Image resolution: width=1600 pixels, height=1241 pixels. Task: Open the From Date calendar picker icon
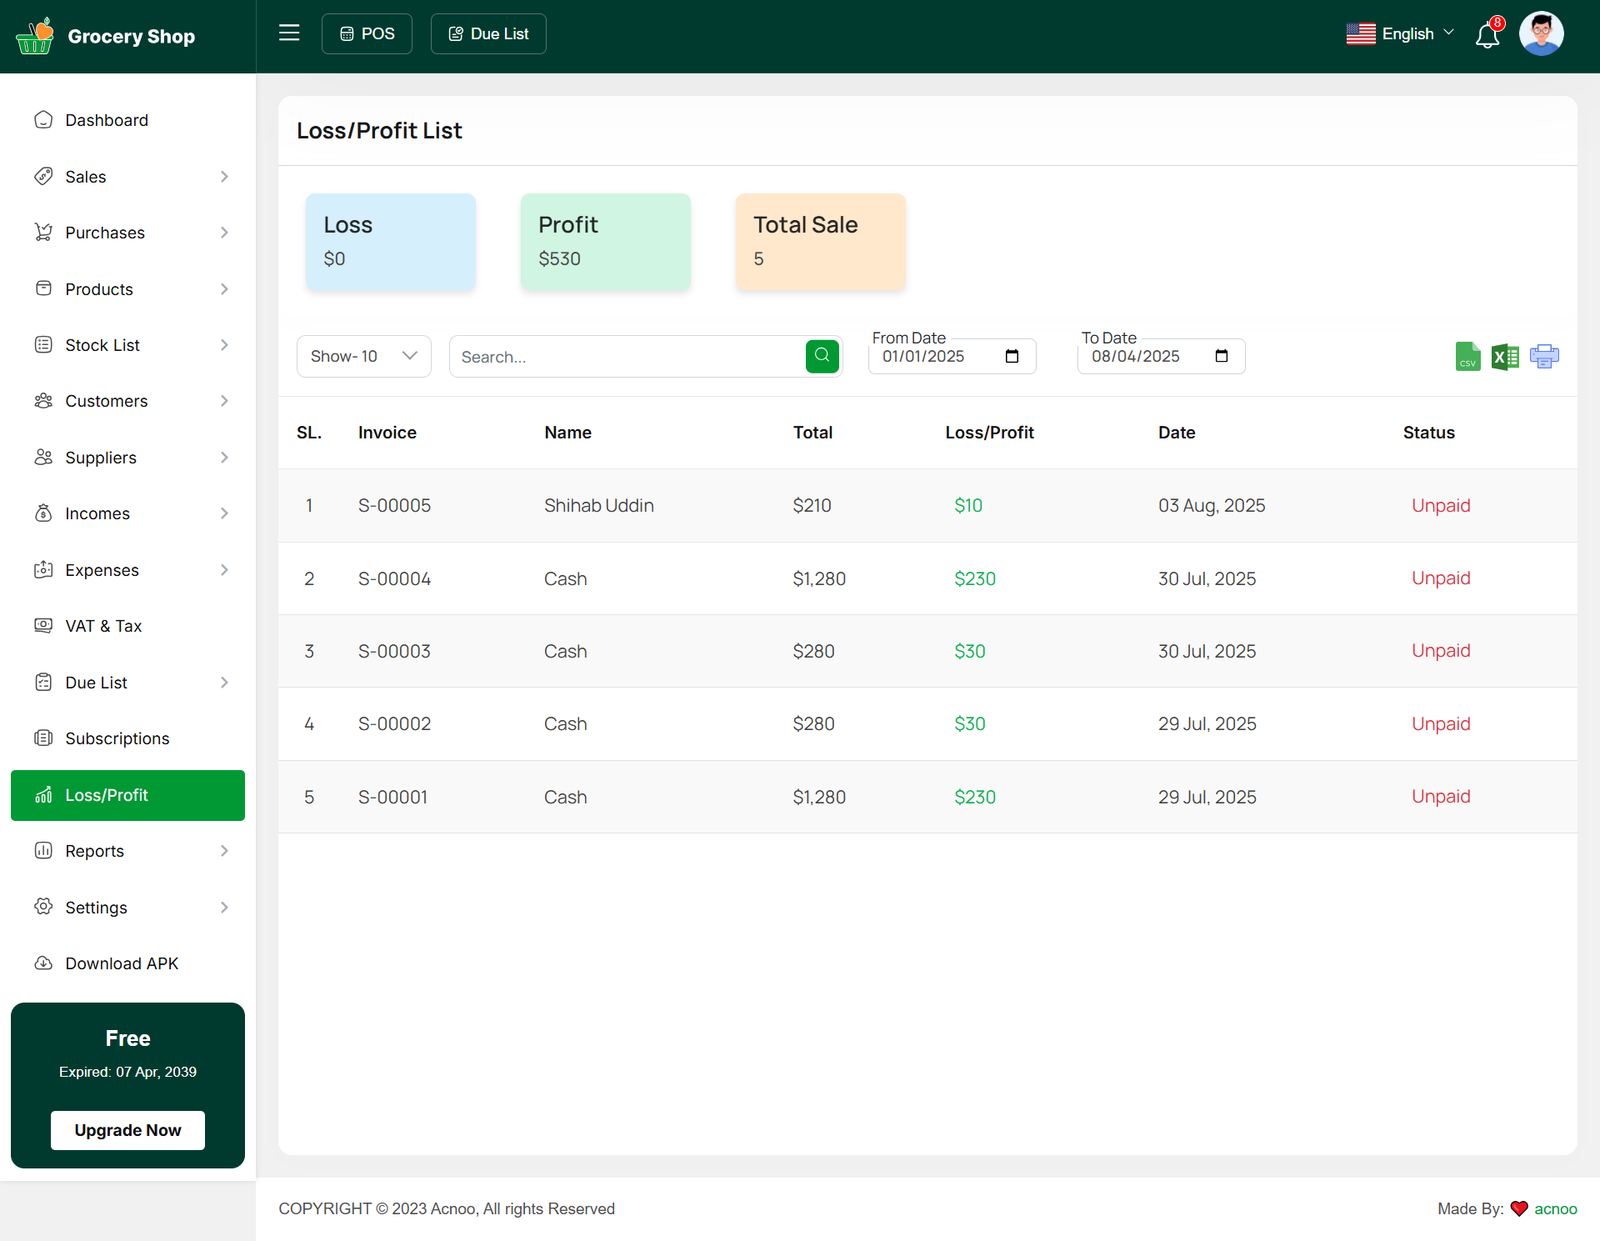(1012, 356)
